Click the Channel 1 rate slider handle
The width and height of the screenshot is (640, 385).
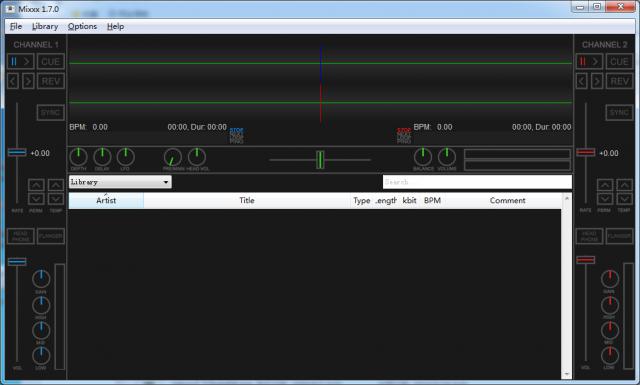[x=17, y=153]
